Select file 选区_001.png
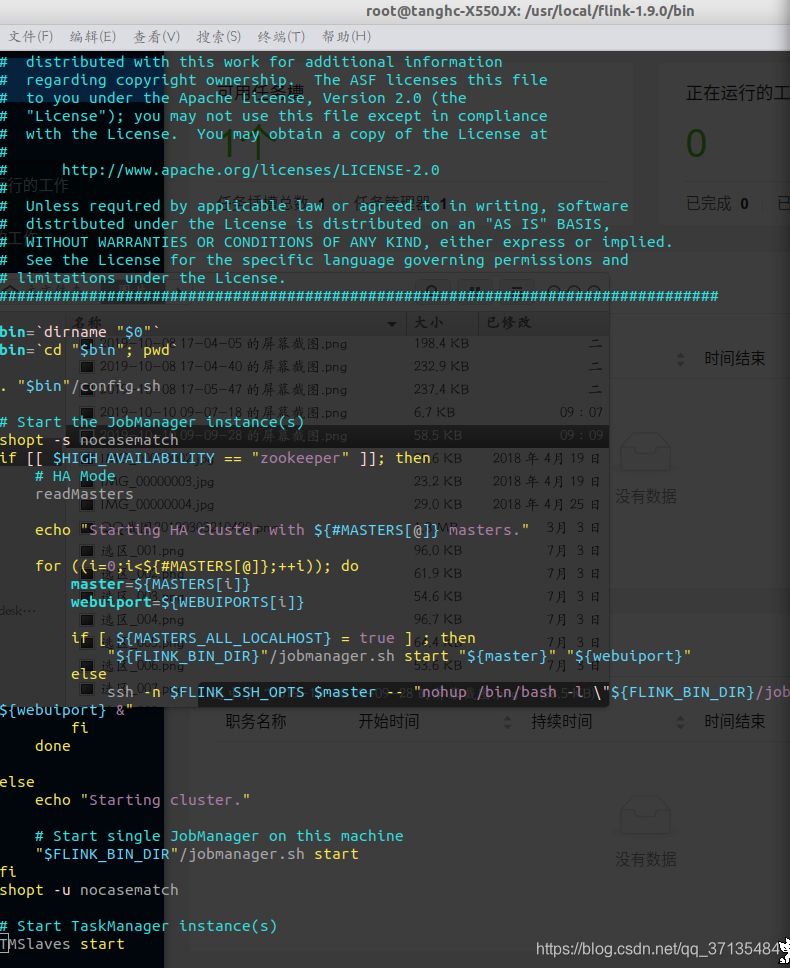The image size is (790, 968). coord(143,551)
